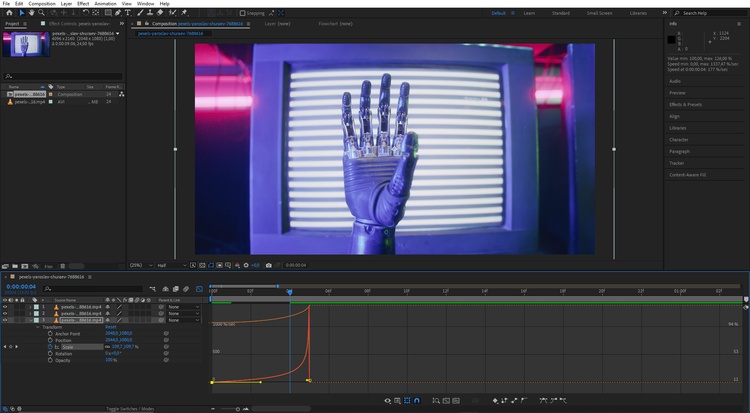
Task: Open the File menu
Action: [x=6, y=3]
